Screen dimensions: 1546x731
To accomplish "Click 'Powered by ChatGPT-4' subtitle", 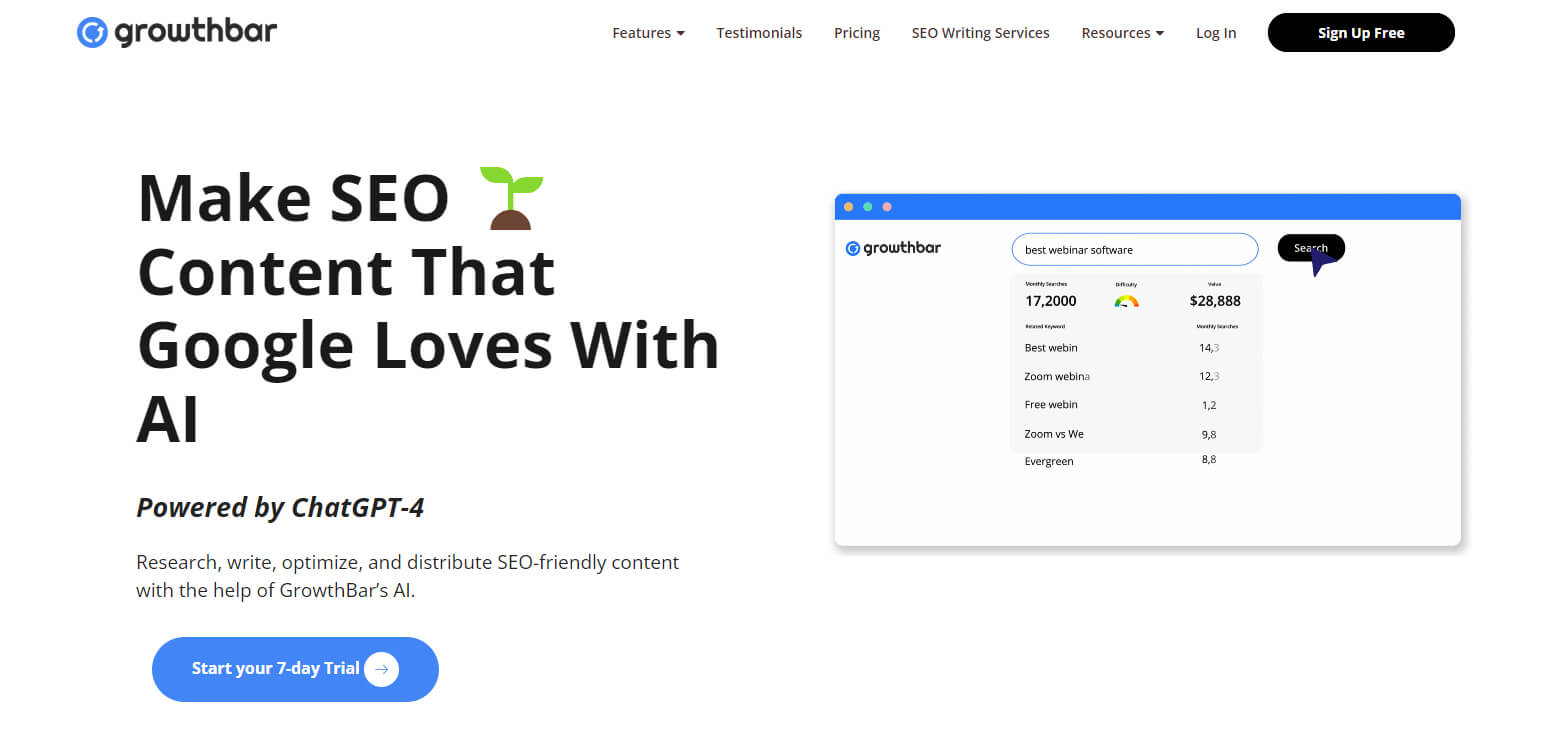I will [280, 508].
